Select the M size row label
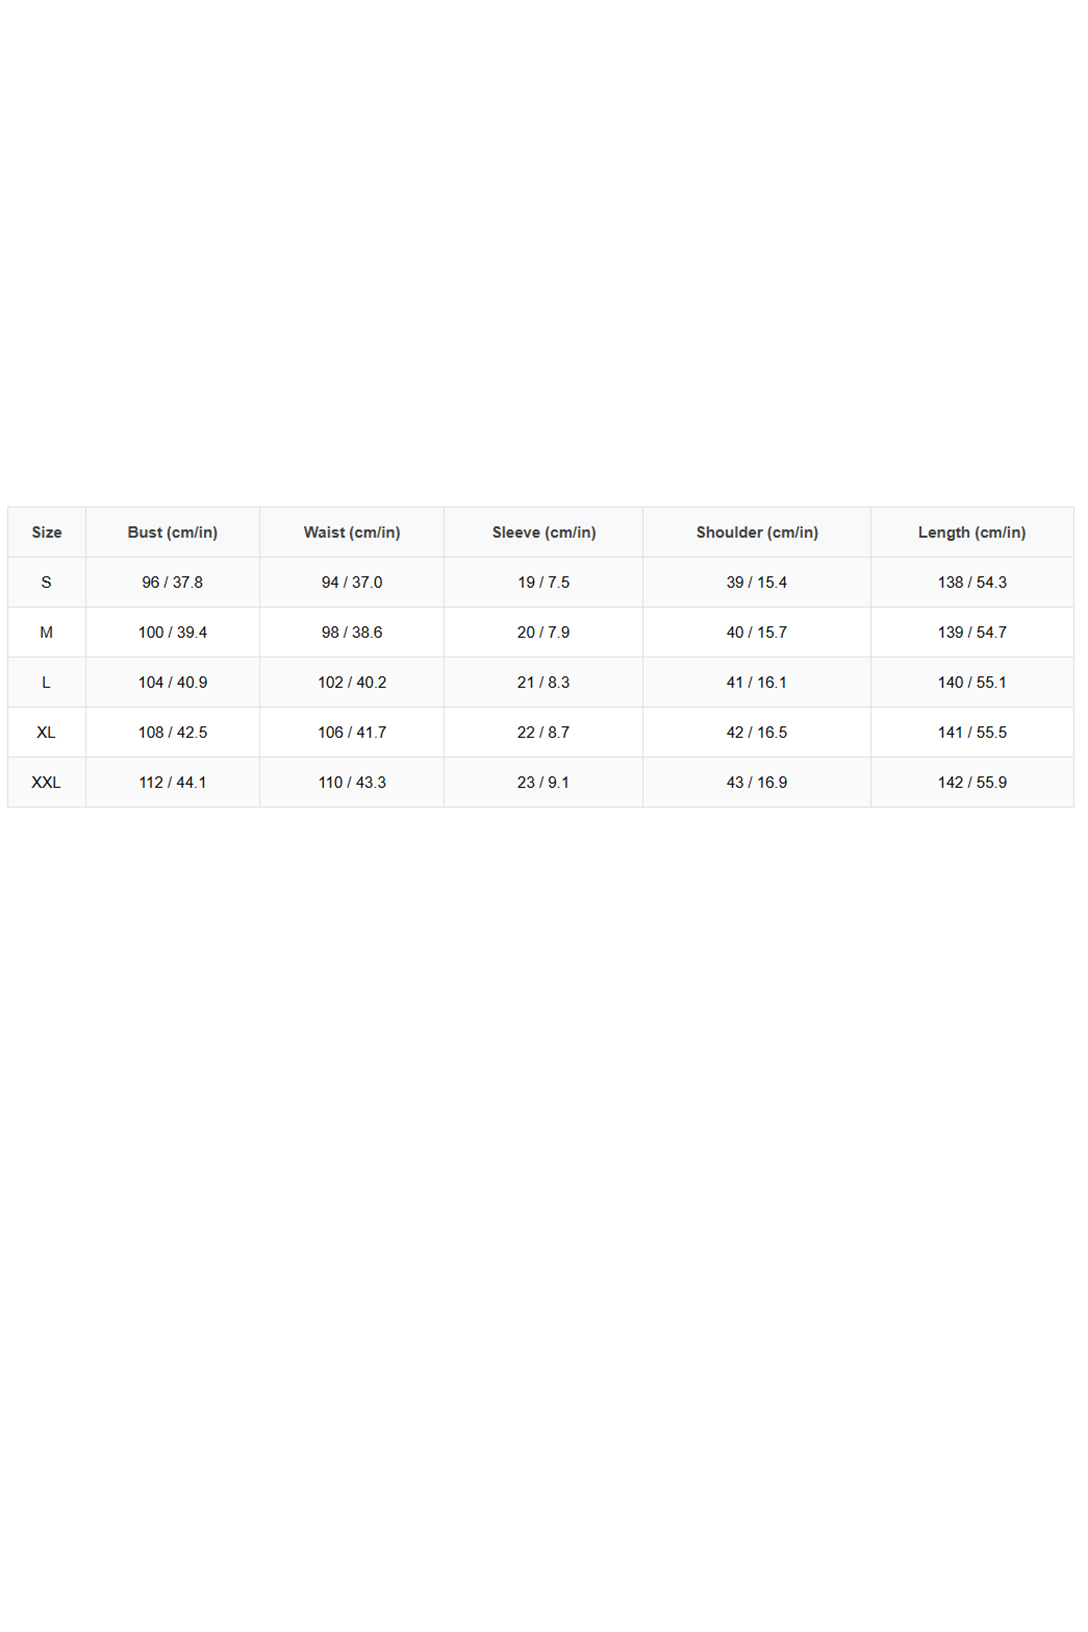The image size is (1088, 1632). pos(47,632)
